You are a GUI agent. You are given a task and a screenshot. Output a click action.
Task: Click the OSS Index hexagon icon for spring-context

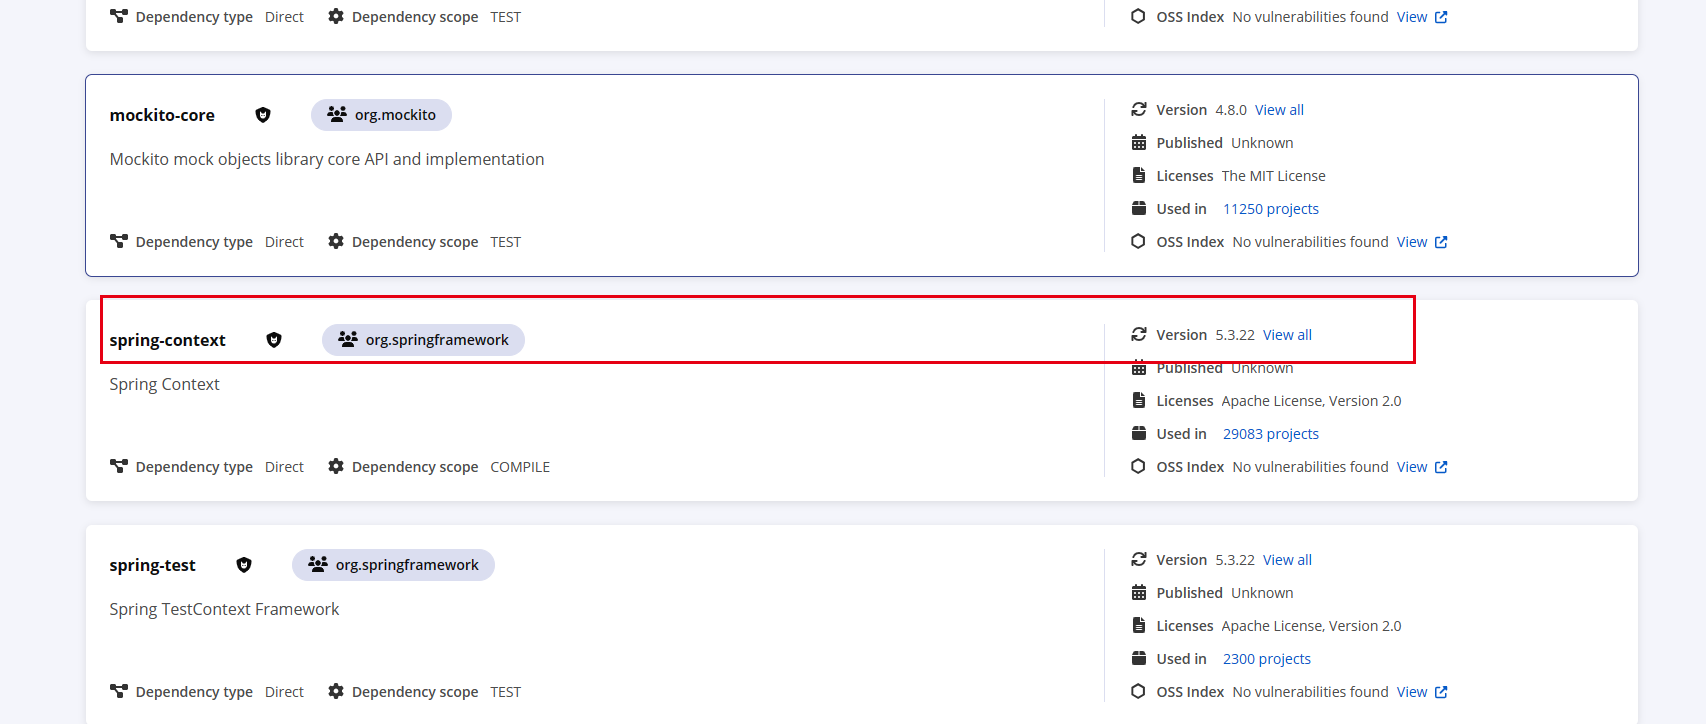coord(1138,466)
